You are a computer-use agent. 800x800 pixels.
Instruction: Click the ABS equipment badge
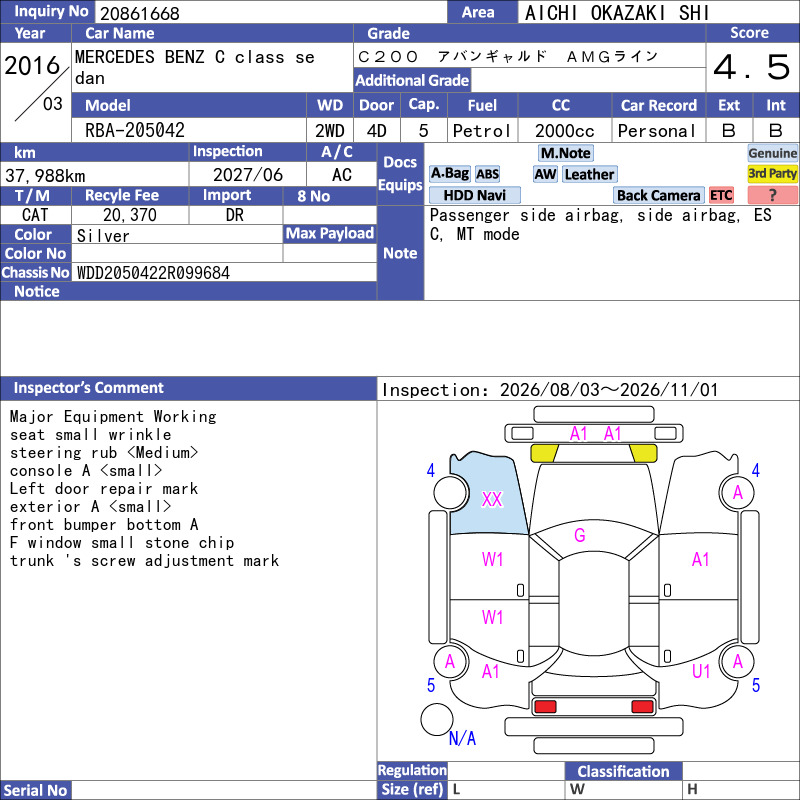[x=487, y=174]
